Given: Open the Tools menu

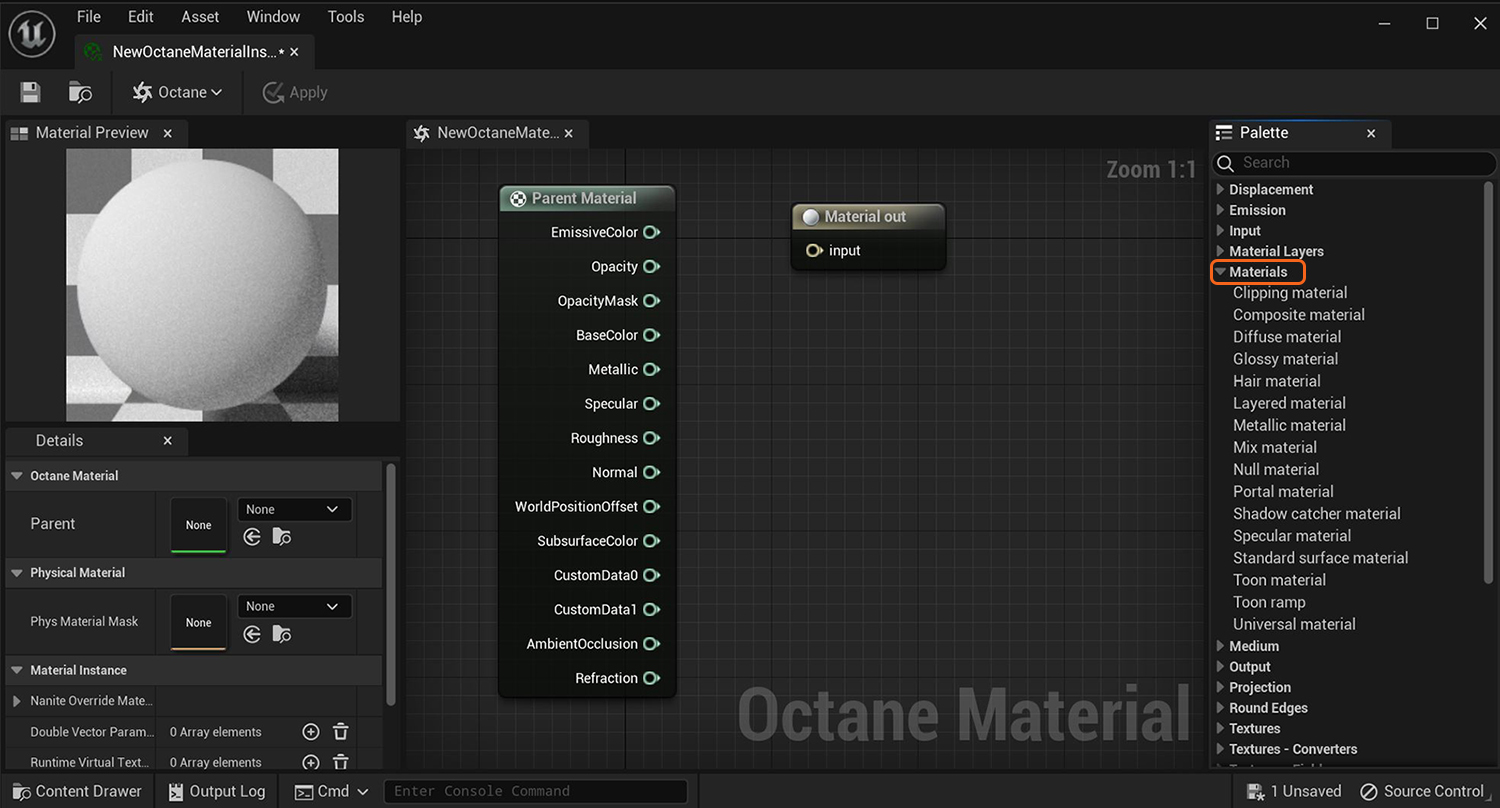Looking at the screenshot, I should (x=346, y=17).
